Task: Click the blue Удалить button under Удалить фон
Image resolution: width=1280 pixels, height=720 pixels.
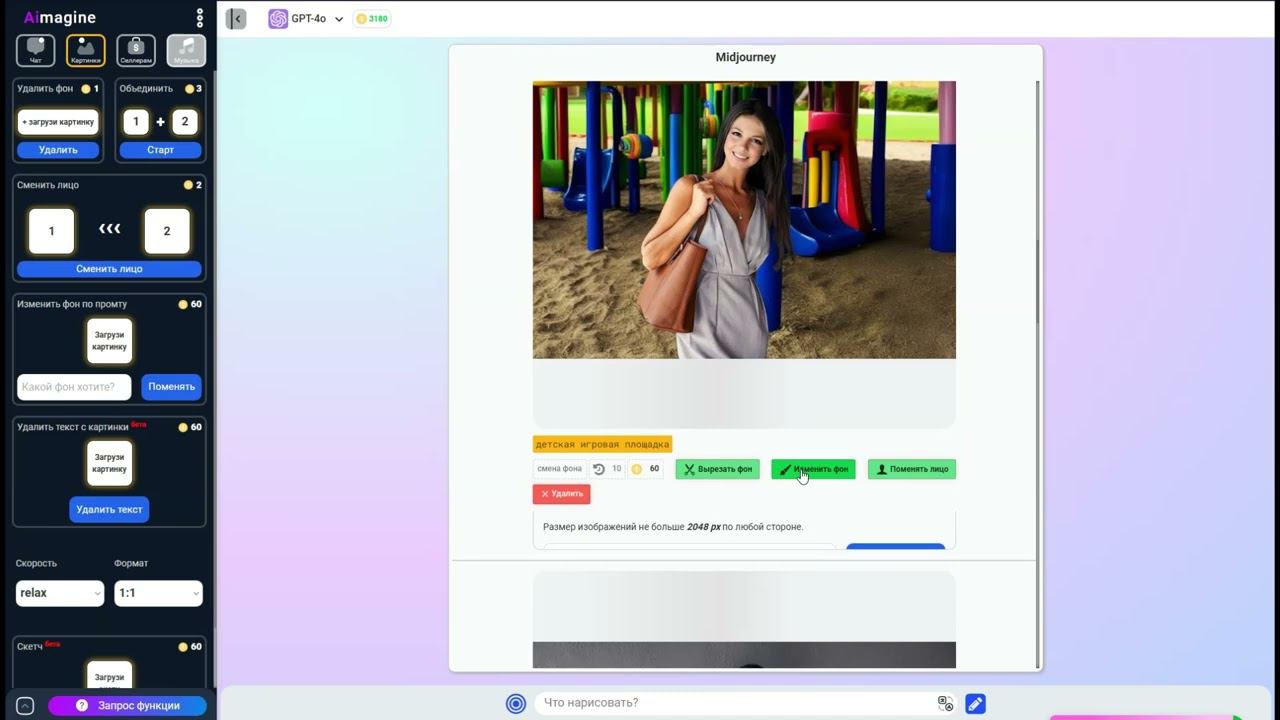Action: (x=58, y=150)
